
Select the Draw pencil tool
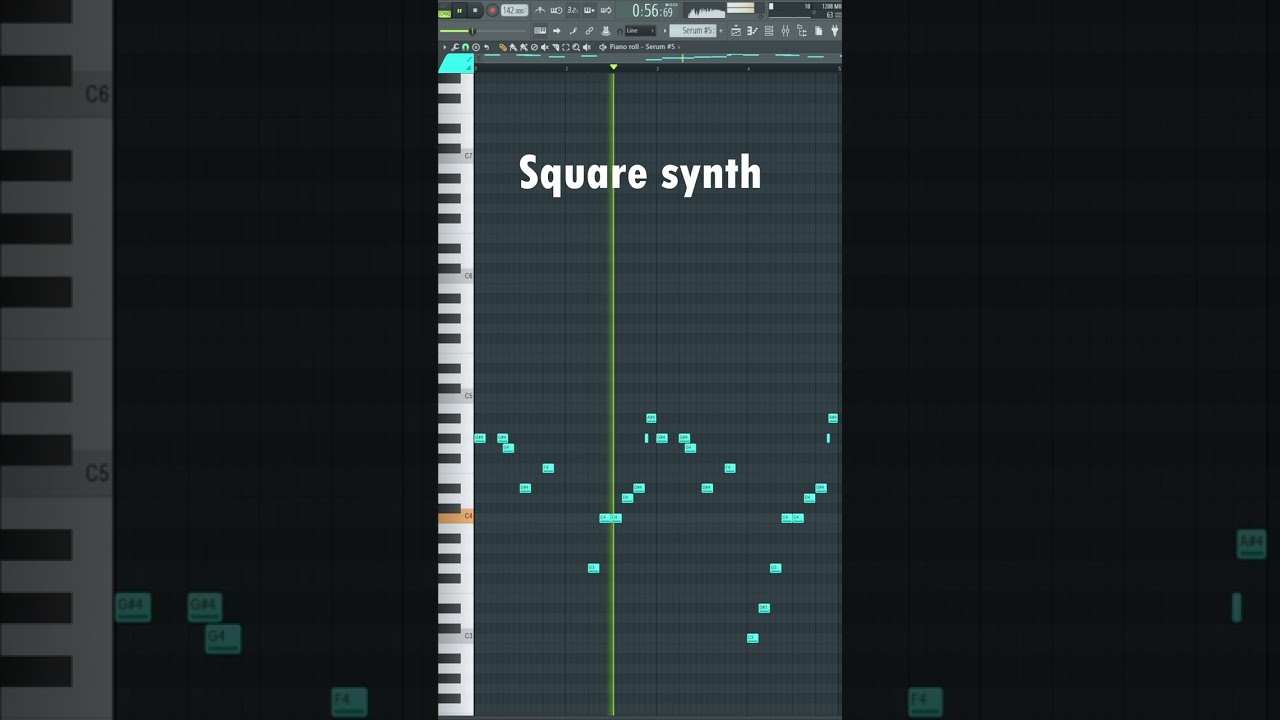pos(503,47)
